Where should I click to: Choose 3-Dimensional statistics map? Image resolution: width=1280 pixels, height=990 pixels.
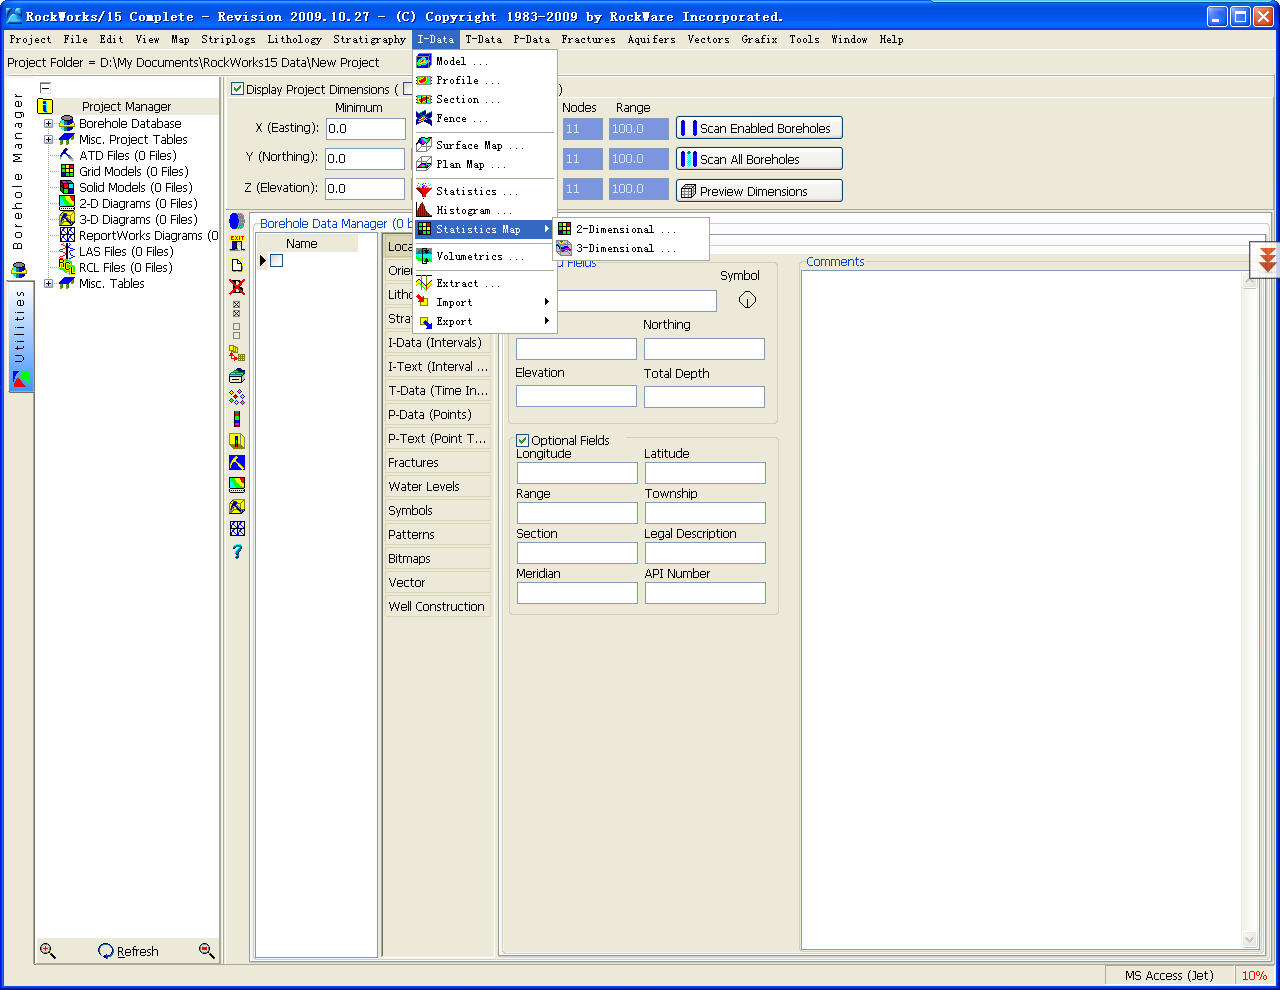(x=631, y=248)
